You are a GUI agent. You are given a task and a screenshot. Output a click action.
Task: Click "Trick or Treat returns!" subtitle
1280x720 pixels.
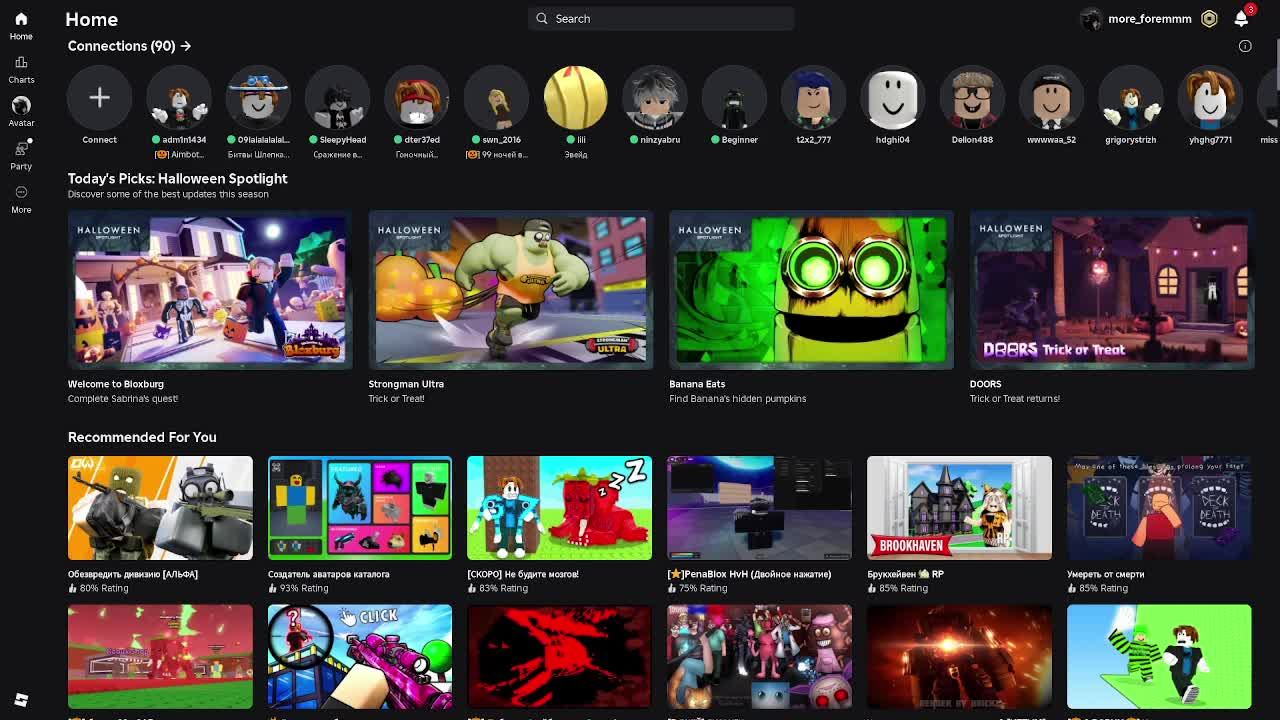click(1015, 399)
